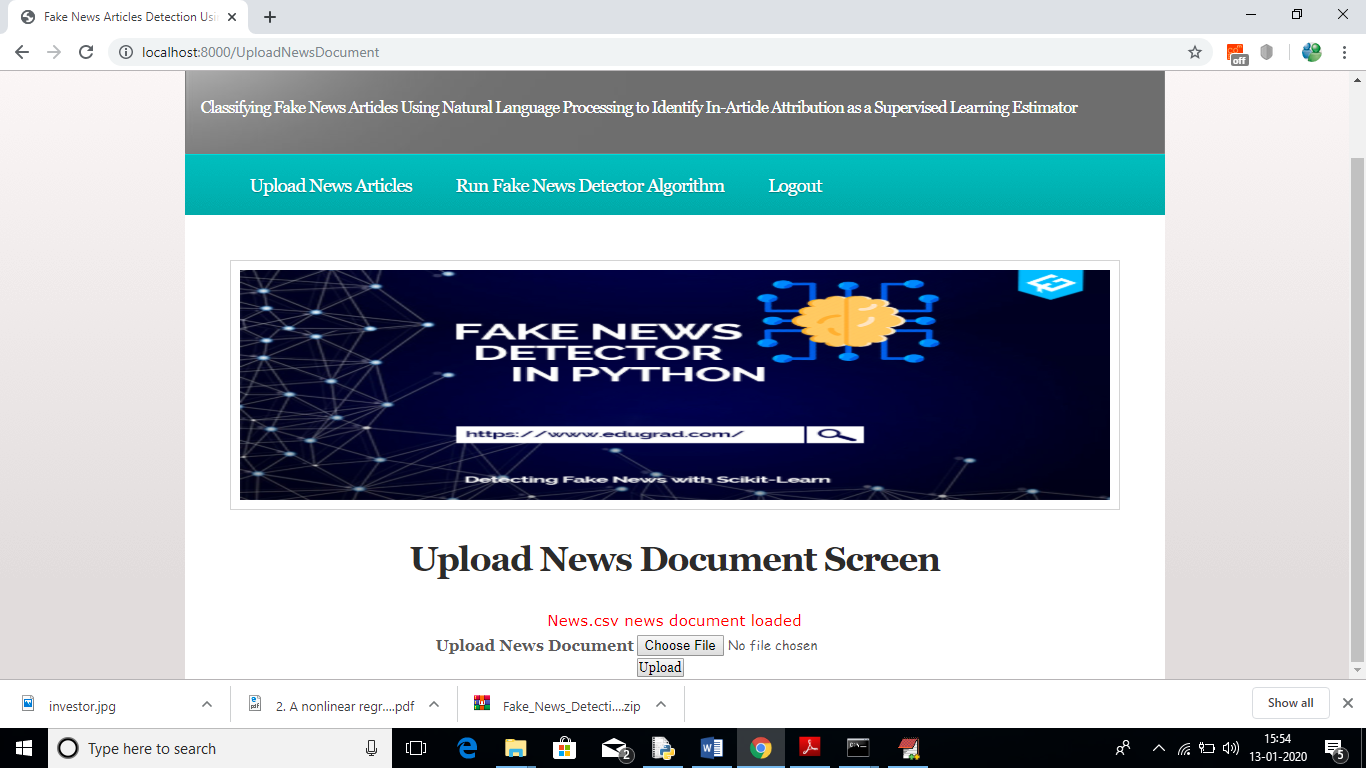This screenshot has height=768, width=1366.
Task: Open volume control in system tray
Action: [1231, 748]
